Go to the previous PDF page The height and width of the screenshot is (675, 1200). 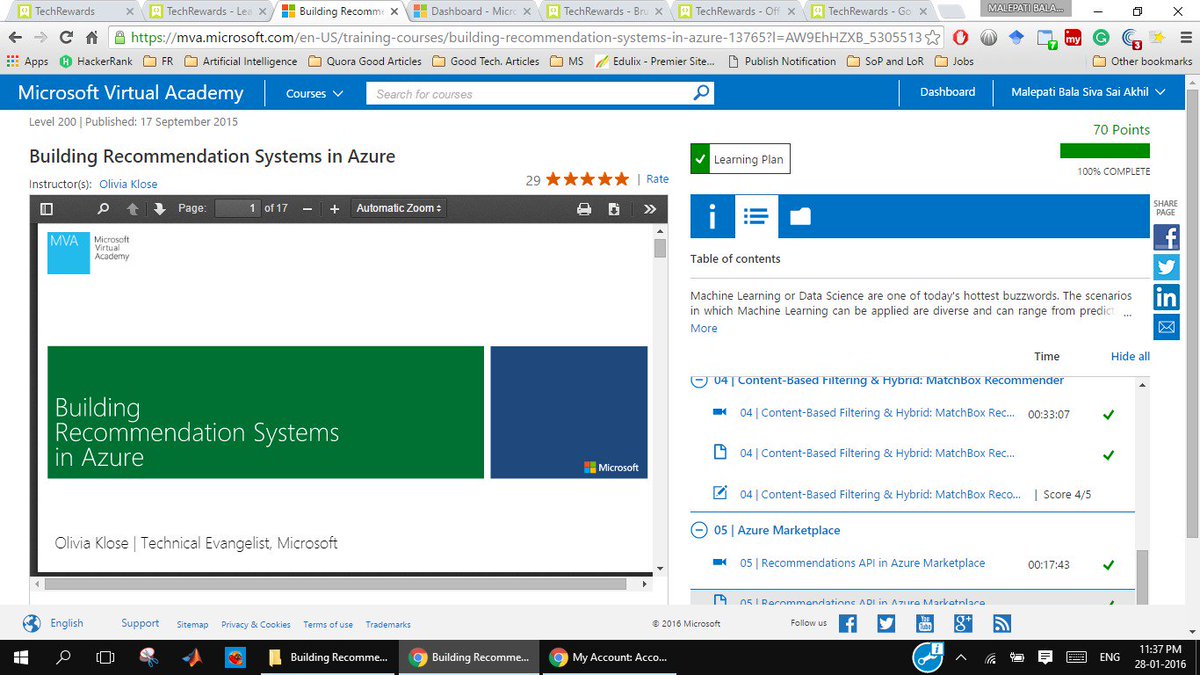pyautogui.click(x=132, y=209)
